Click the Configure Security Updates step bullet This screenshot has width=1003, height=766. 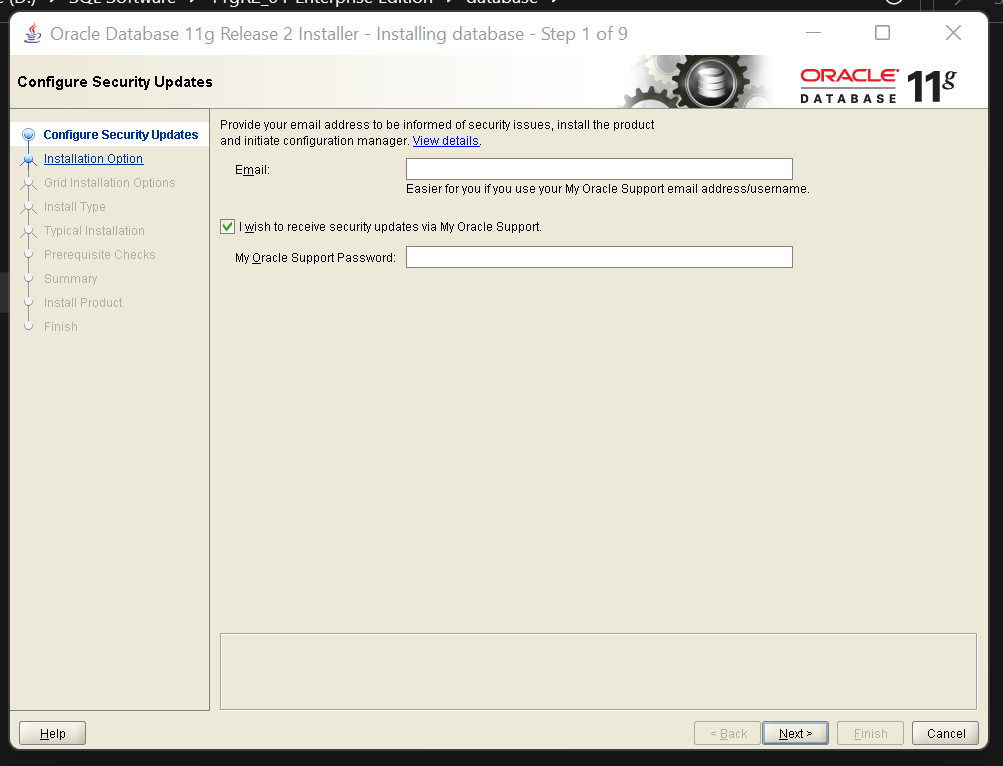[x=28, y=134]
